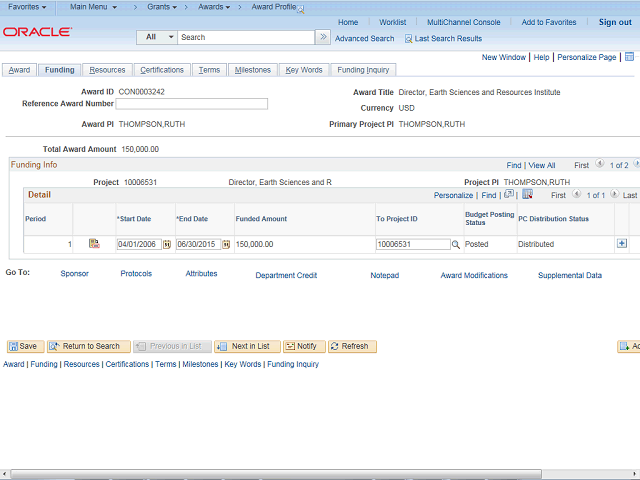
Task: Select the Funding tab
Action: (x=60, y=70)
